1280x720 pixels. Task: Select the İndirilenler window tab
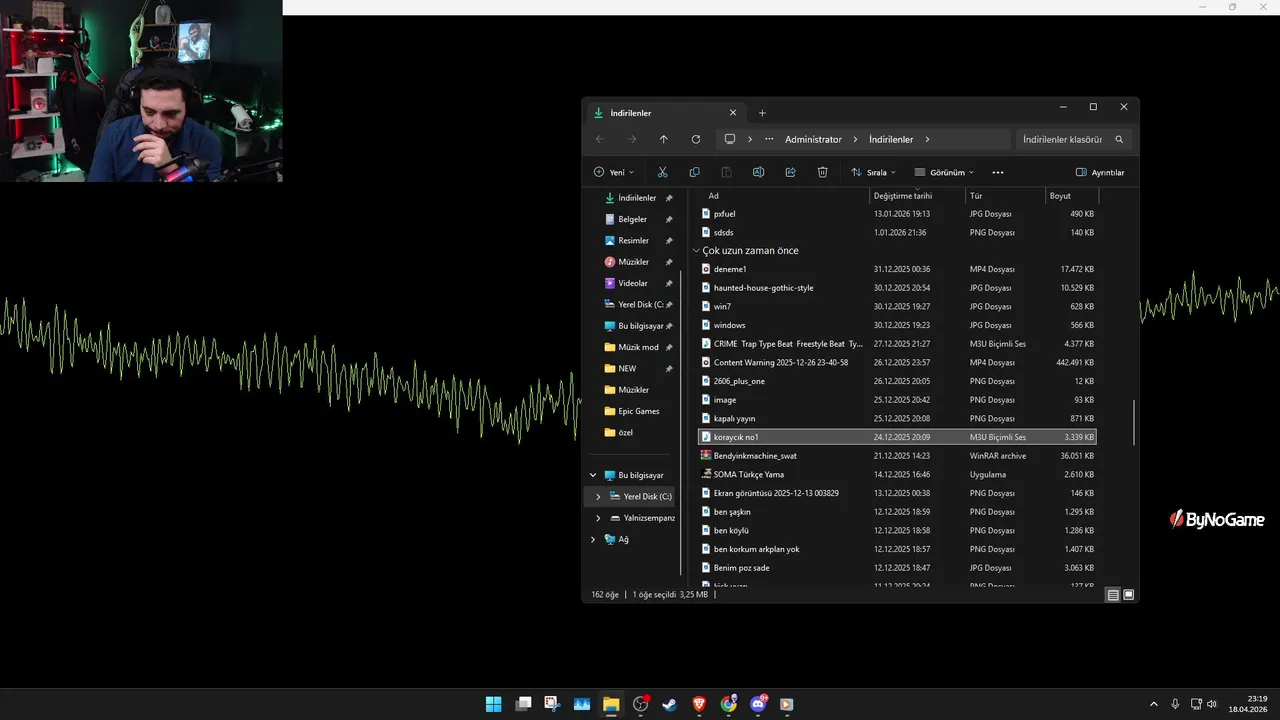664,113
